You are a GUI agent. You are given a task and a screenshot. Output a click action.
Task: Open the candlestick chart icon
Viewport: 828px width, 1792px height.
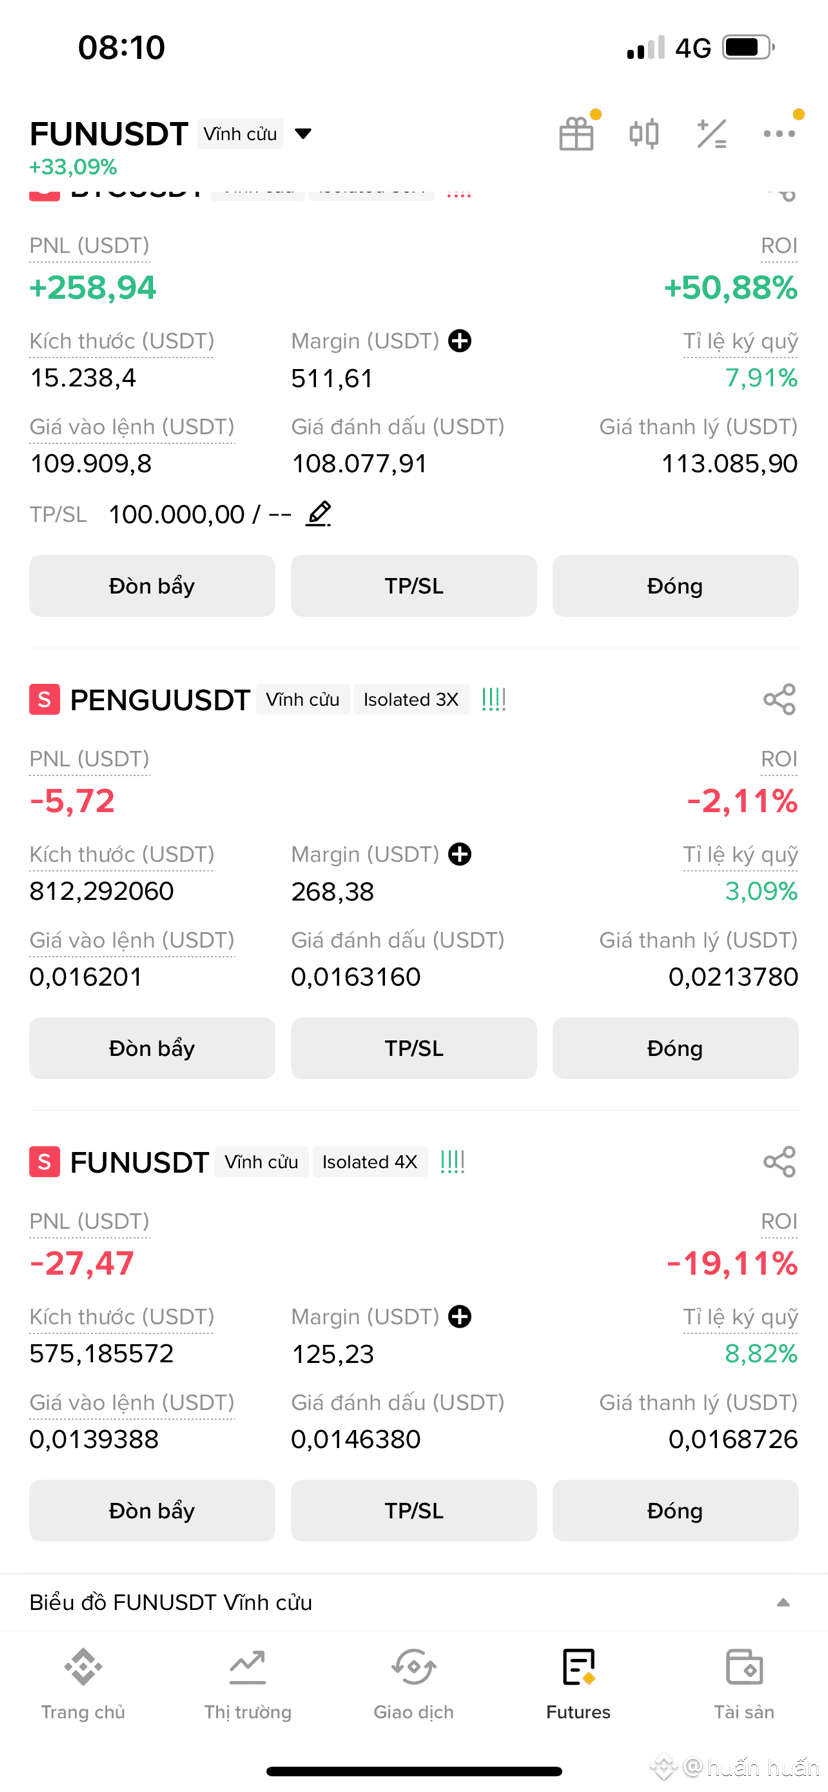644,134
